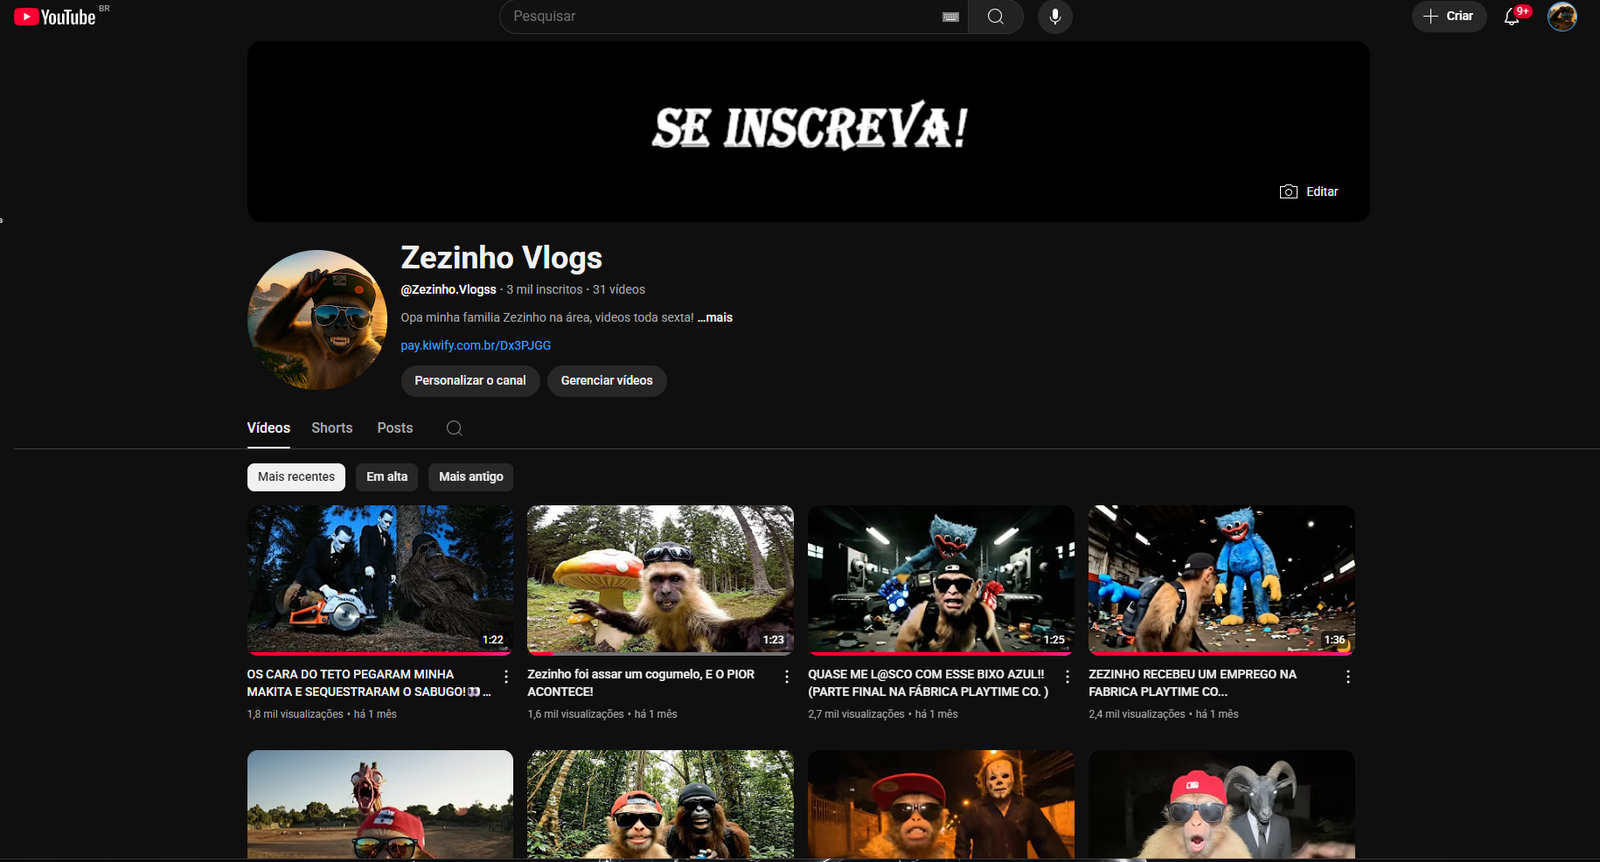Open the title Zezinho foi assar um cogumelo

[641, 683]
